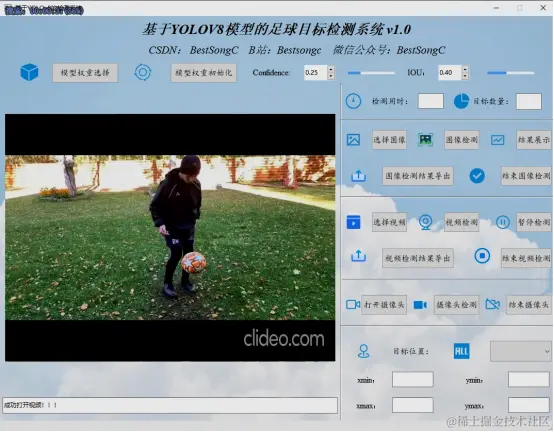Click the picture icon beside 选择图像
Image resolution: width=554 pixels, height=432 pixels.
click(354, 140)
